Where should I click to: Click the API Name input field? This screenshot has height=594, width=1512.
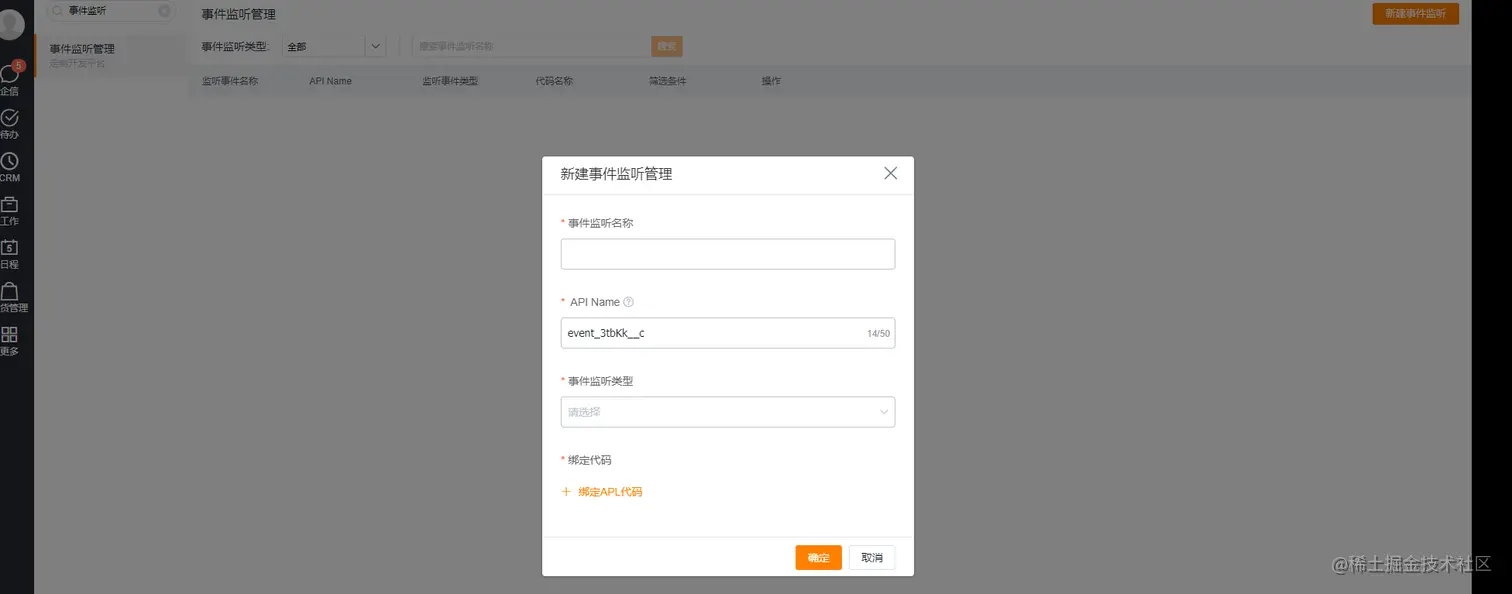click(728, 333)
